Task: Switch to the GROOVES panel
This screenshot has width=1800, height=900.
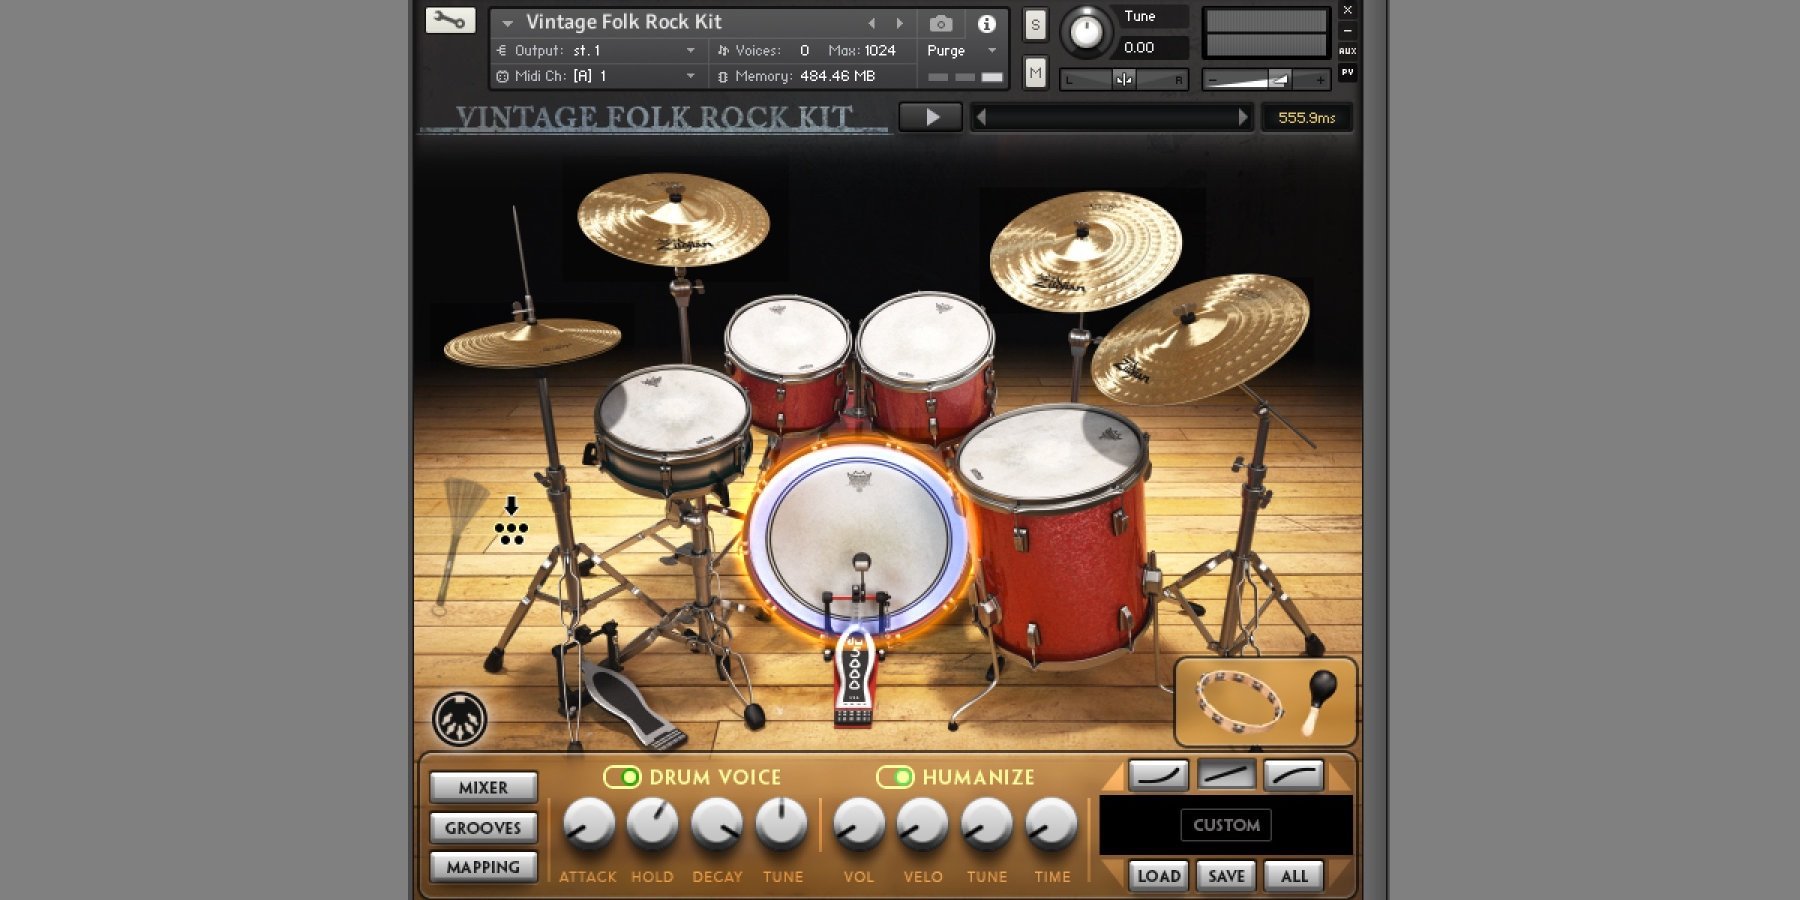Action: tap(483, 827)
